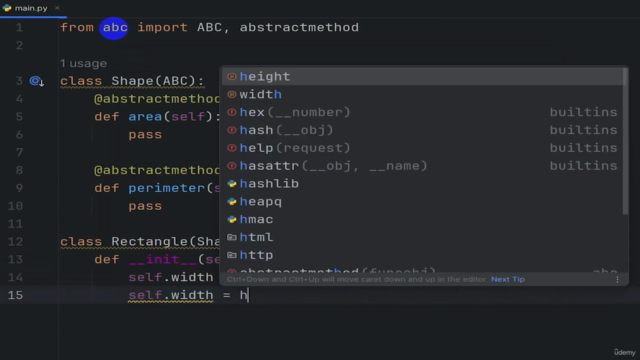Image resolution: width=640 pixels, height=360 pixels.
Task: Select the hmac module suggestion
Action: (x=422, y=220)
